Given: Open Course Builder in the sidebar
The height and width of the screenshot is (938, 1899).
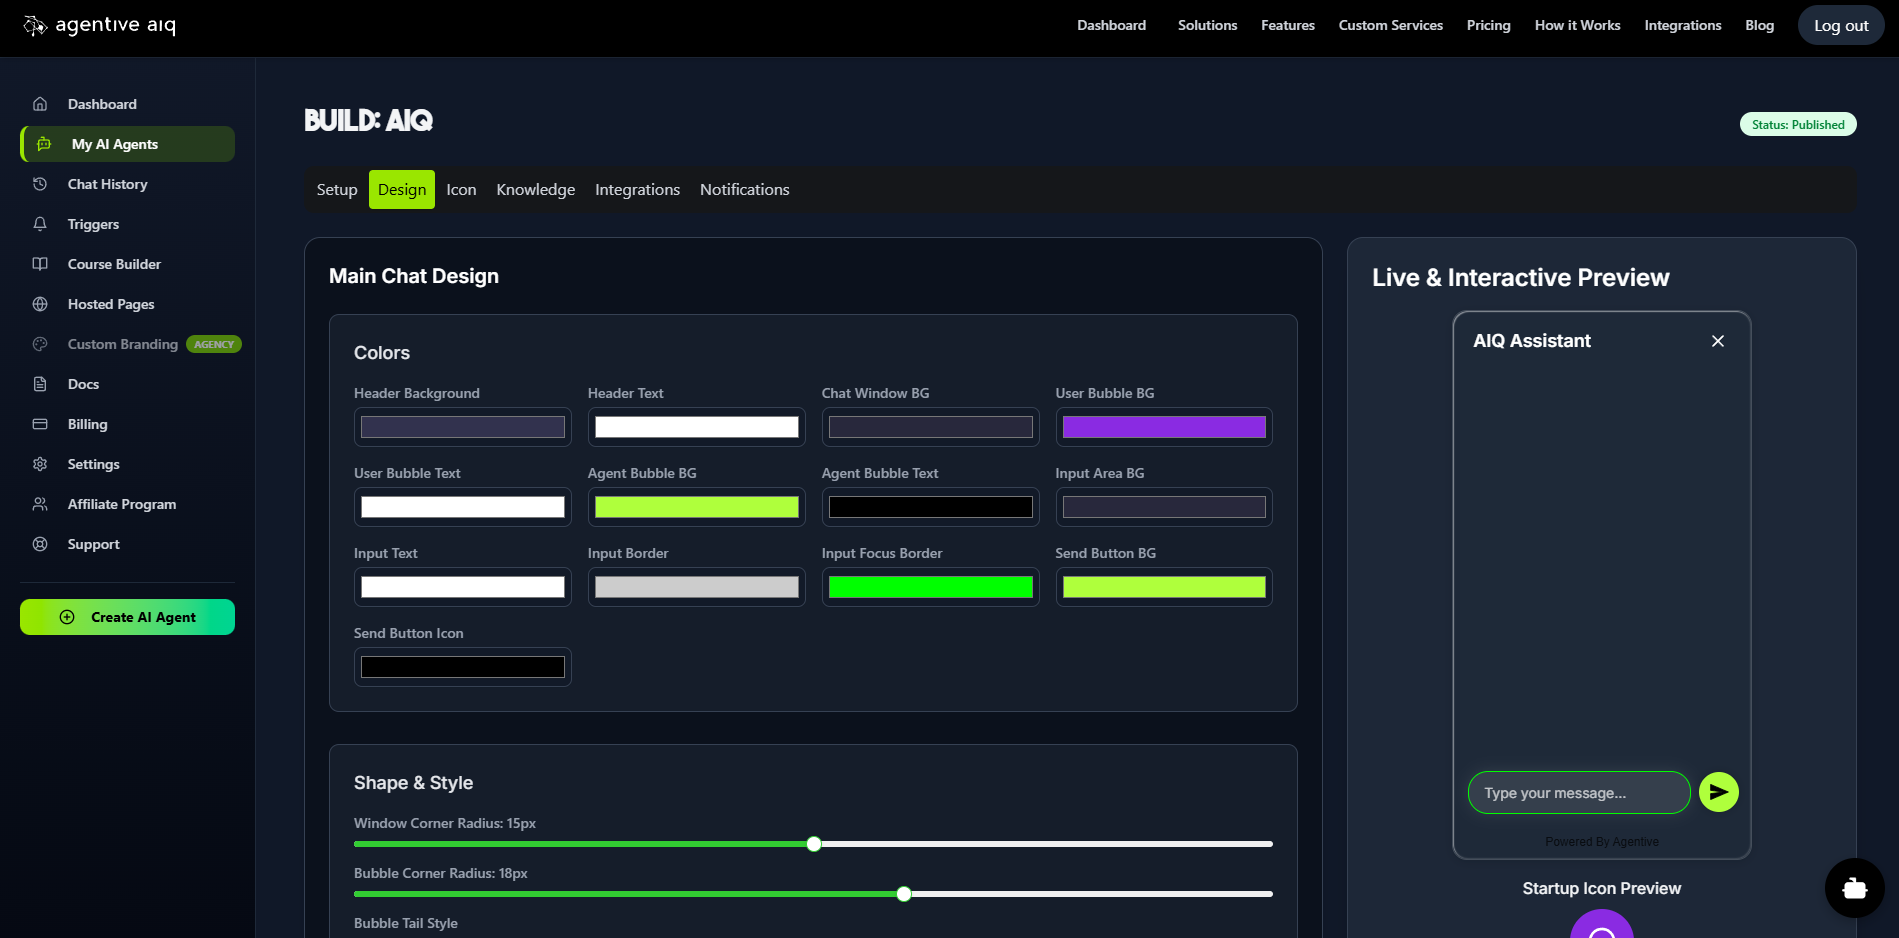Looking at the screenshot, I should point(113,264).
